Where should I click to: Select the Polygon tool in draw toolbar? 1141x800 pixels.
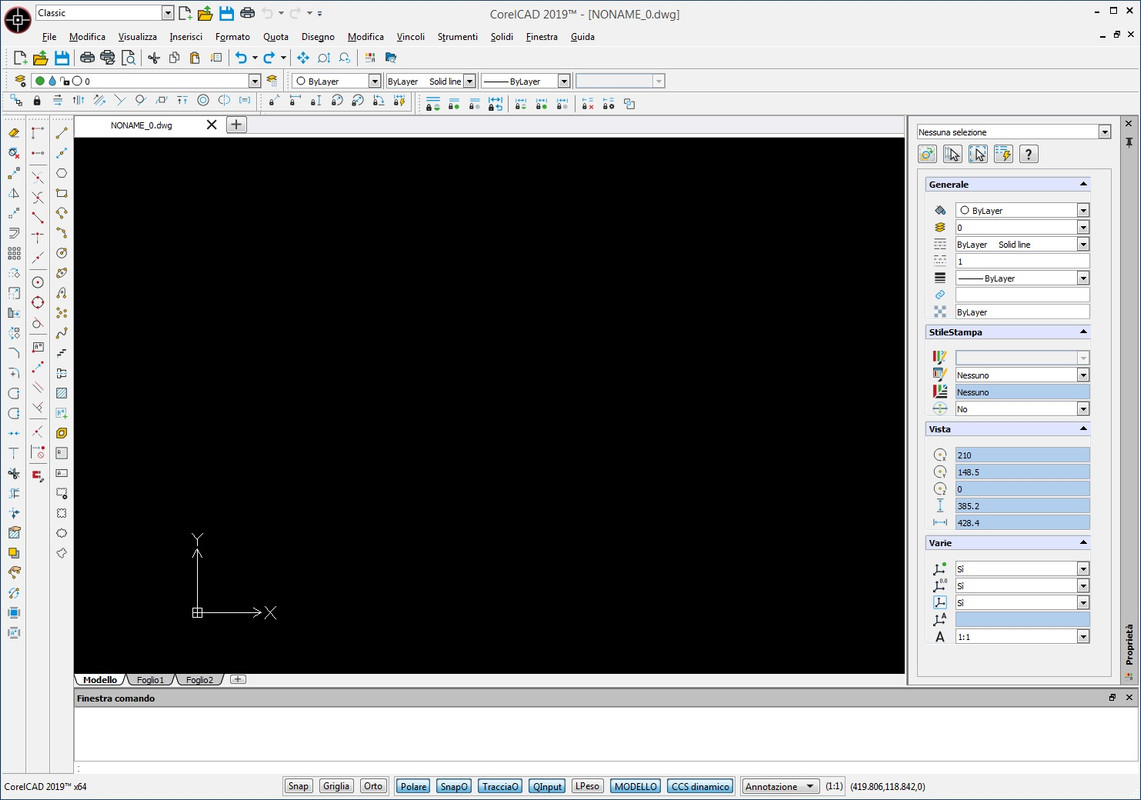62,173
